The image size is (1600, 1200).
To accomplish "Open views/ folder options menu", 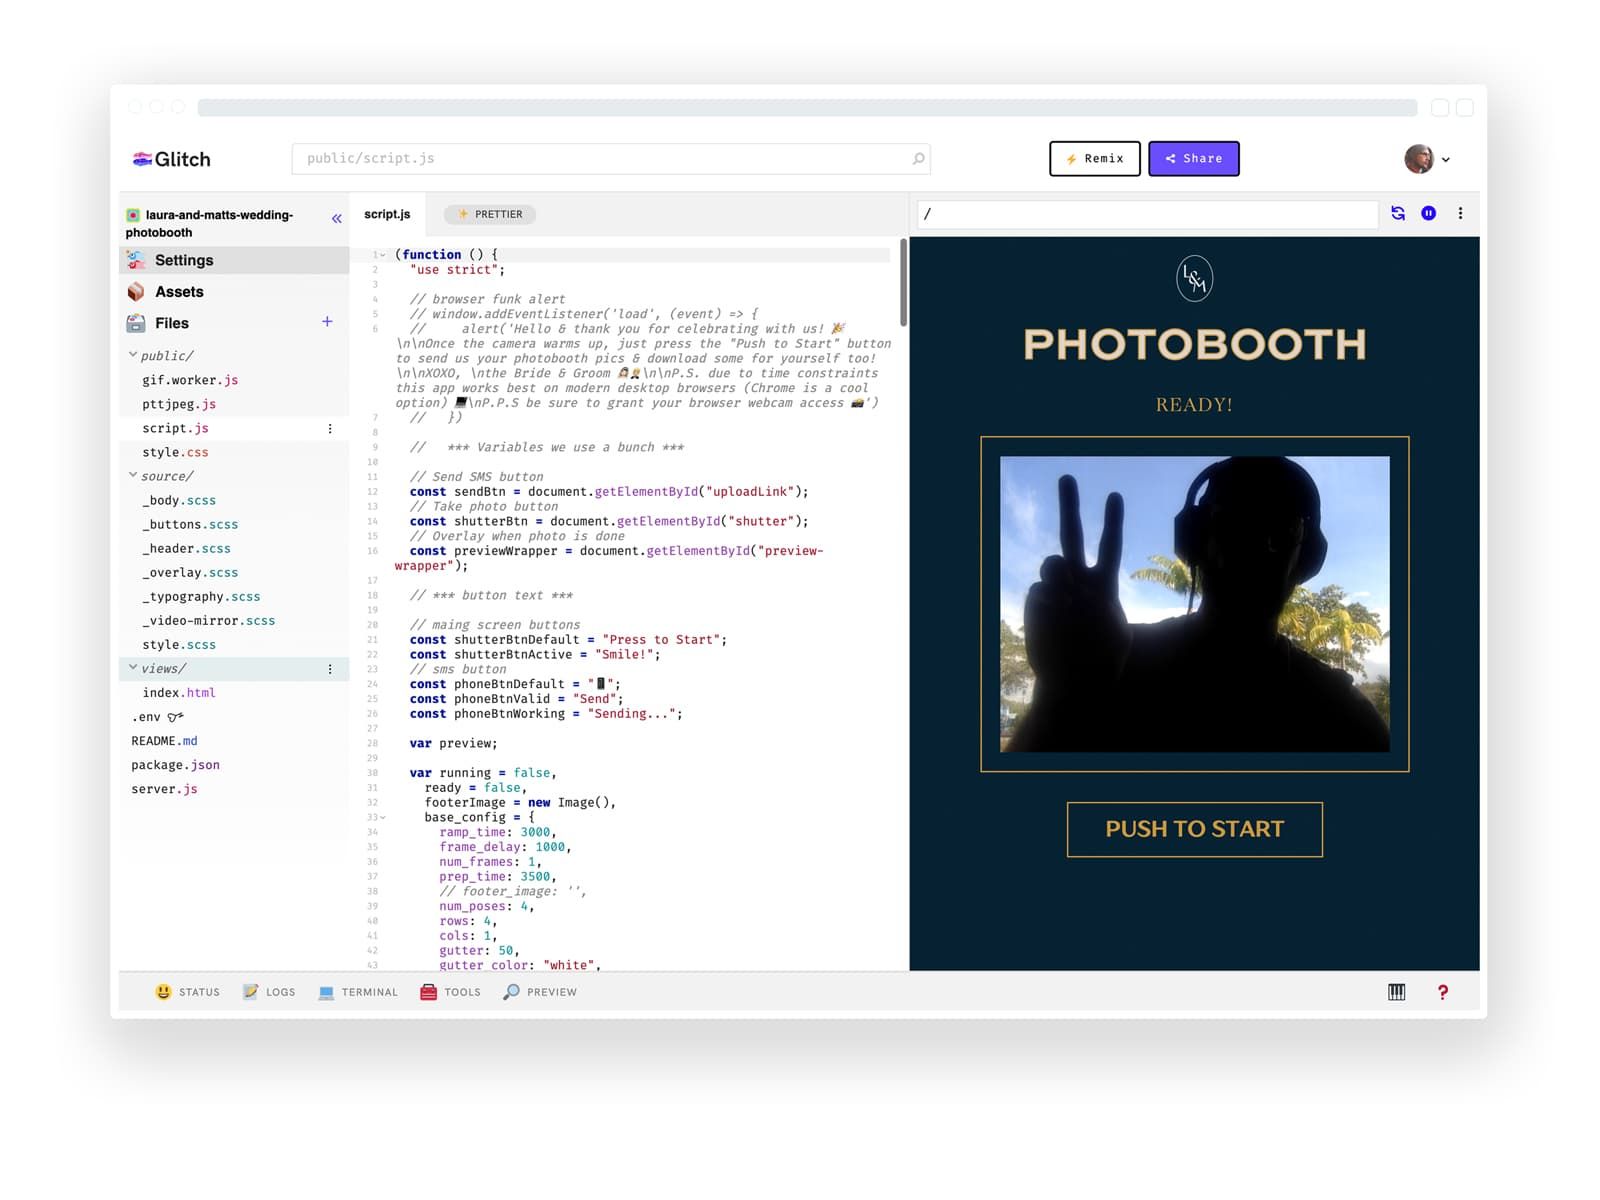I will point(330,669).
